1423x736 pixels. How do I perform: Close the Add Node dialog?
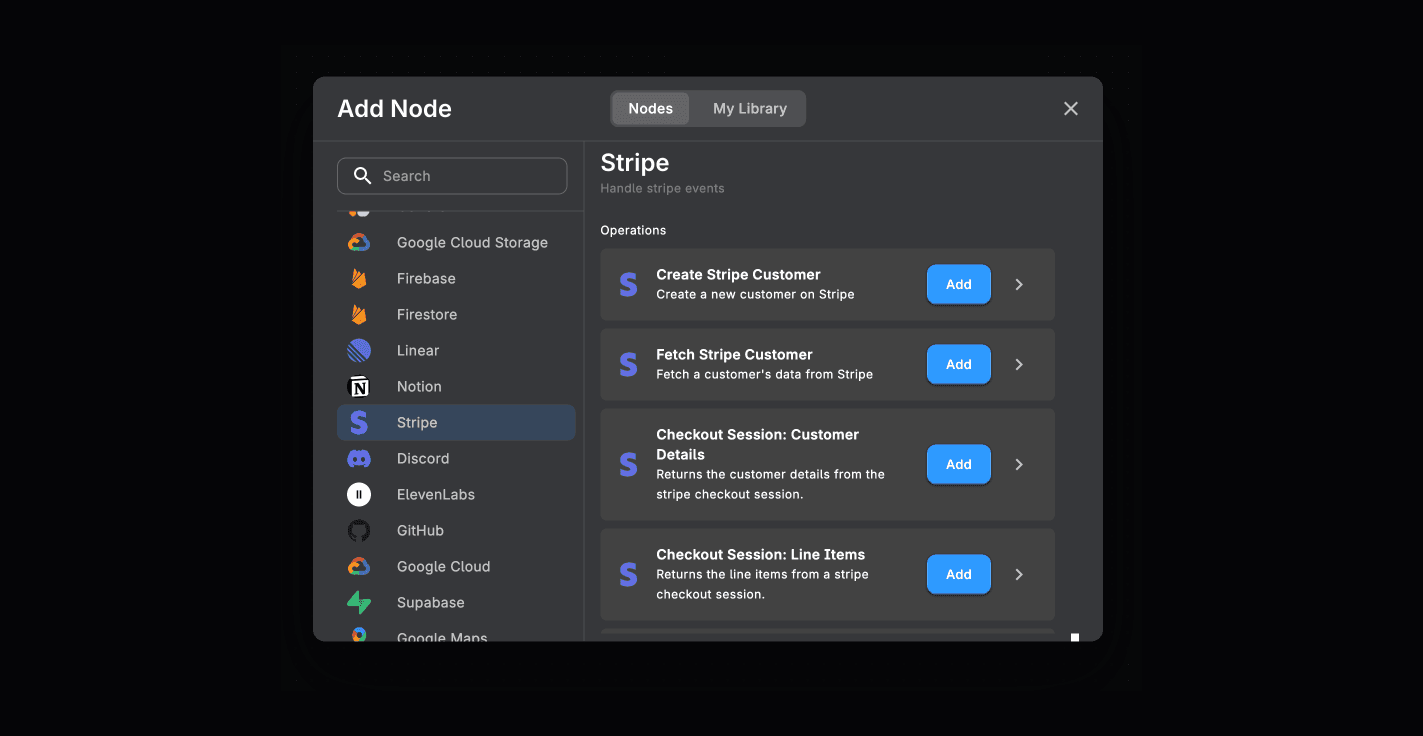[x=1070, y=109]
